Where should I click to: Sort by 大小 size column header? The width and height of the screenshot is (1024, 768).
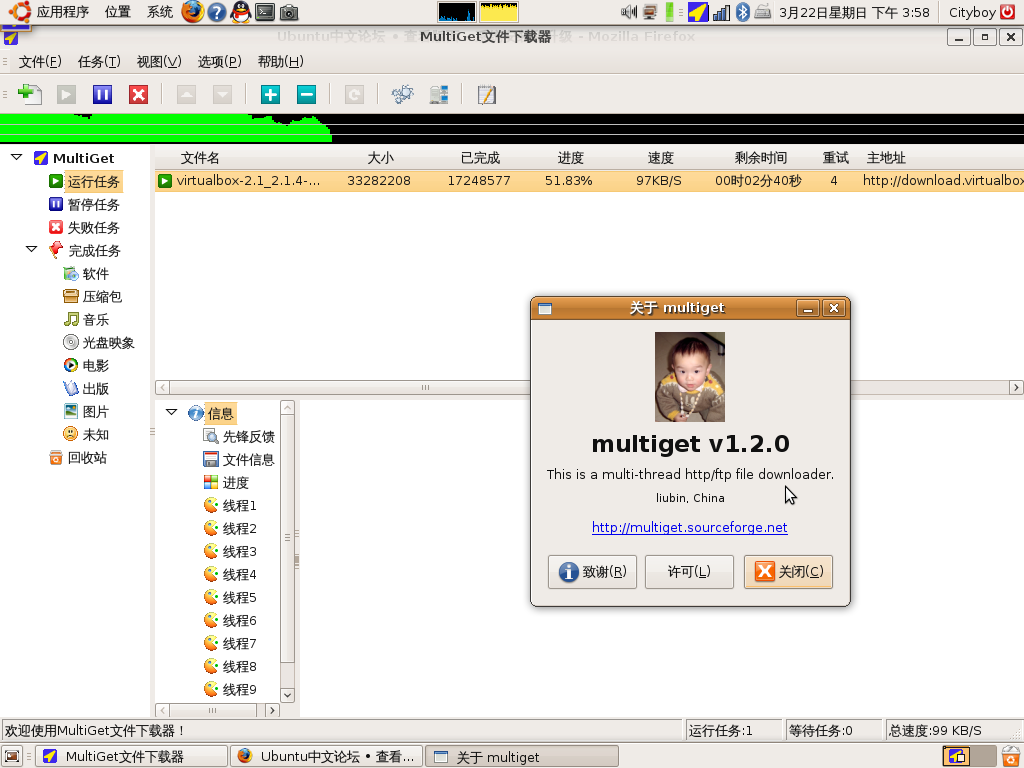[380, 157]
